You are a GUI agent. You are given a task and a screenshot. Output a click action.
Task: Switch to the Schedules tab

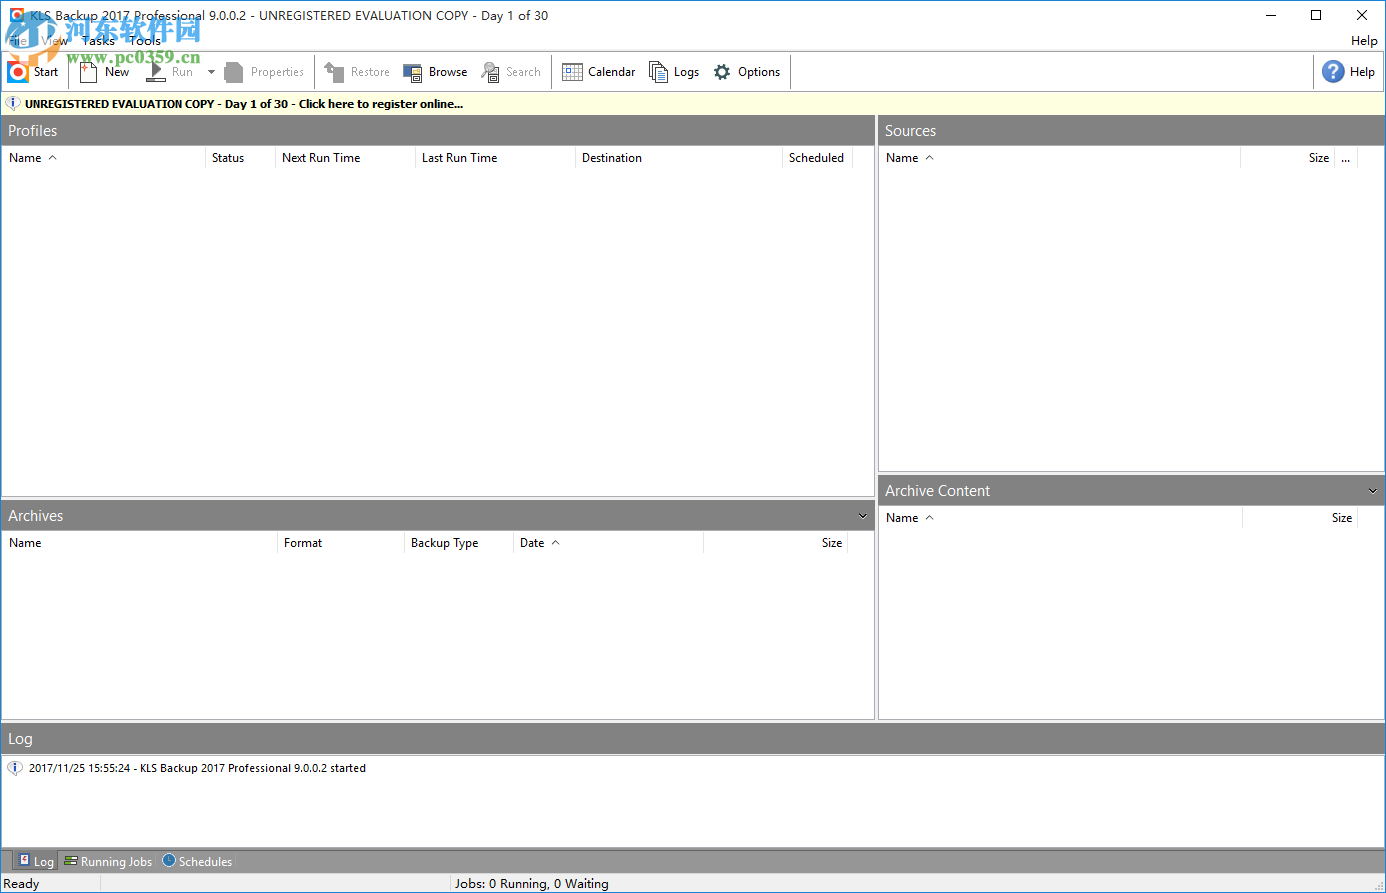coord(197,861)
